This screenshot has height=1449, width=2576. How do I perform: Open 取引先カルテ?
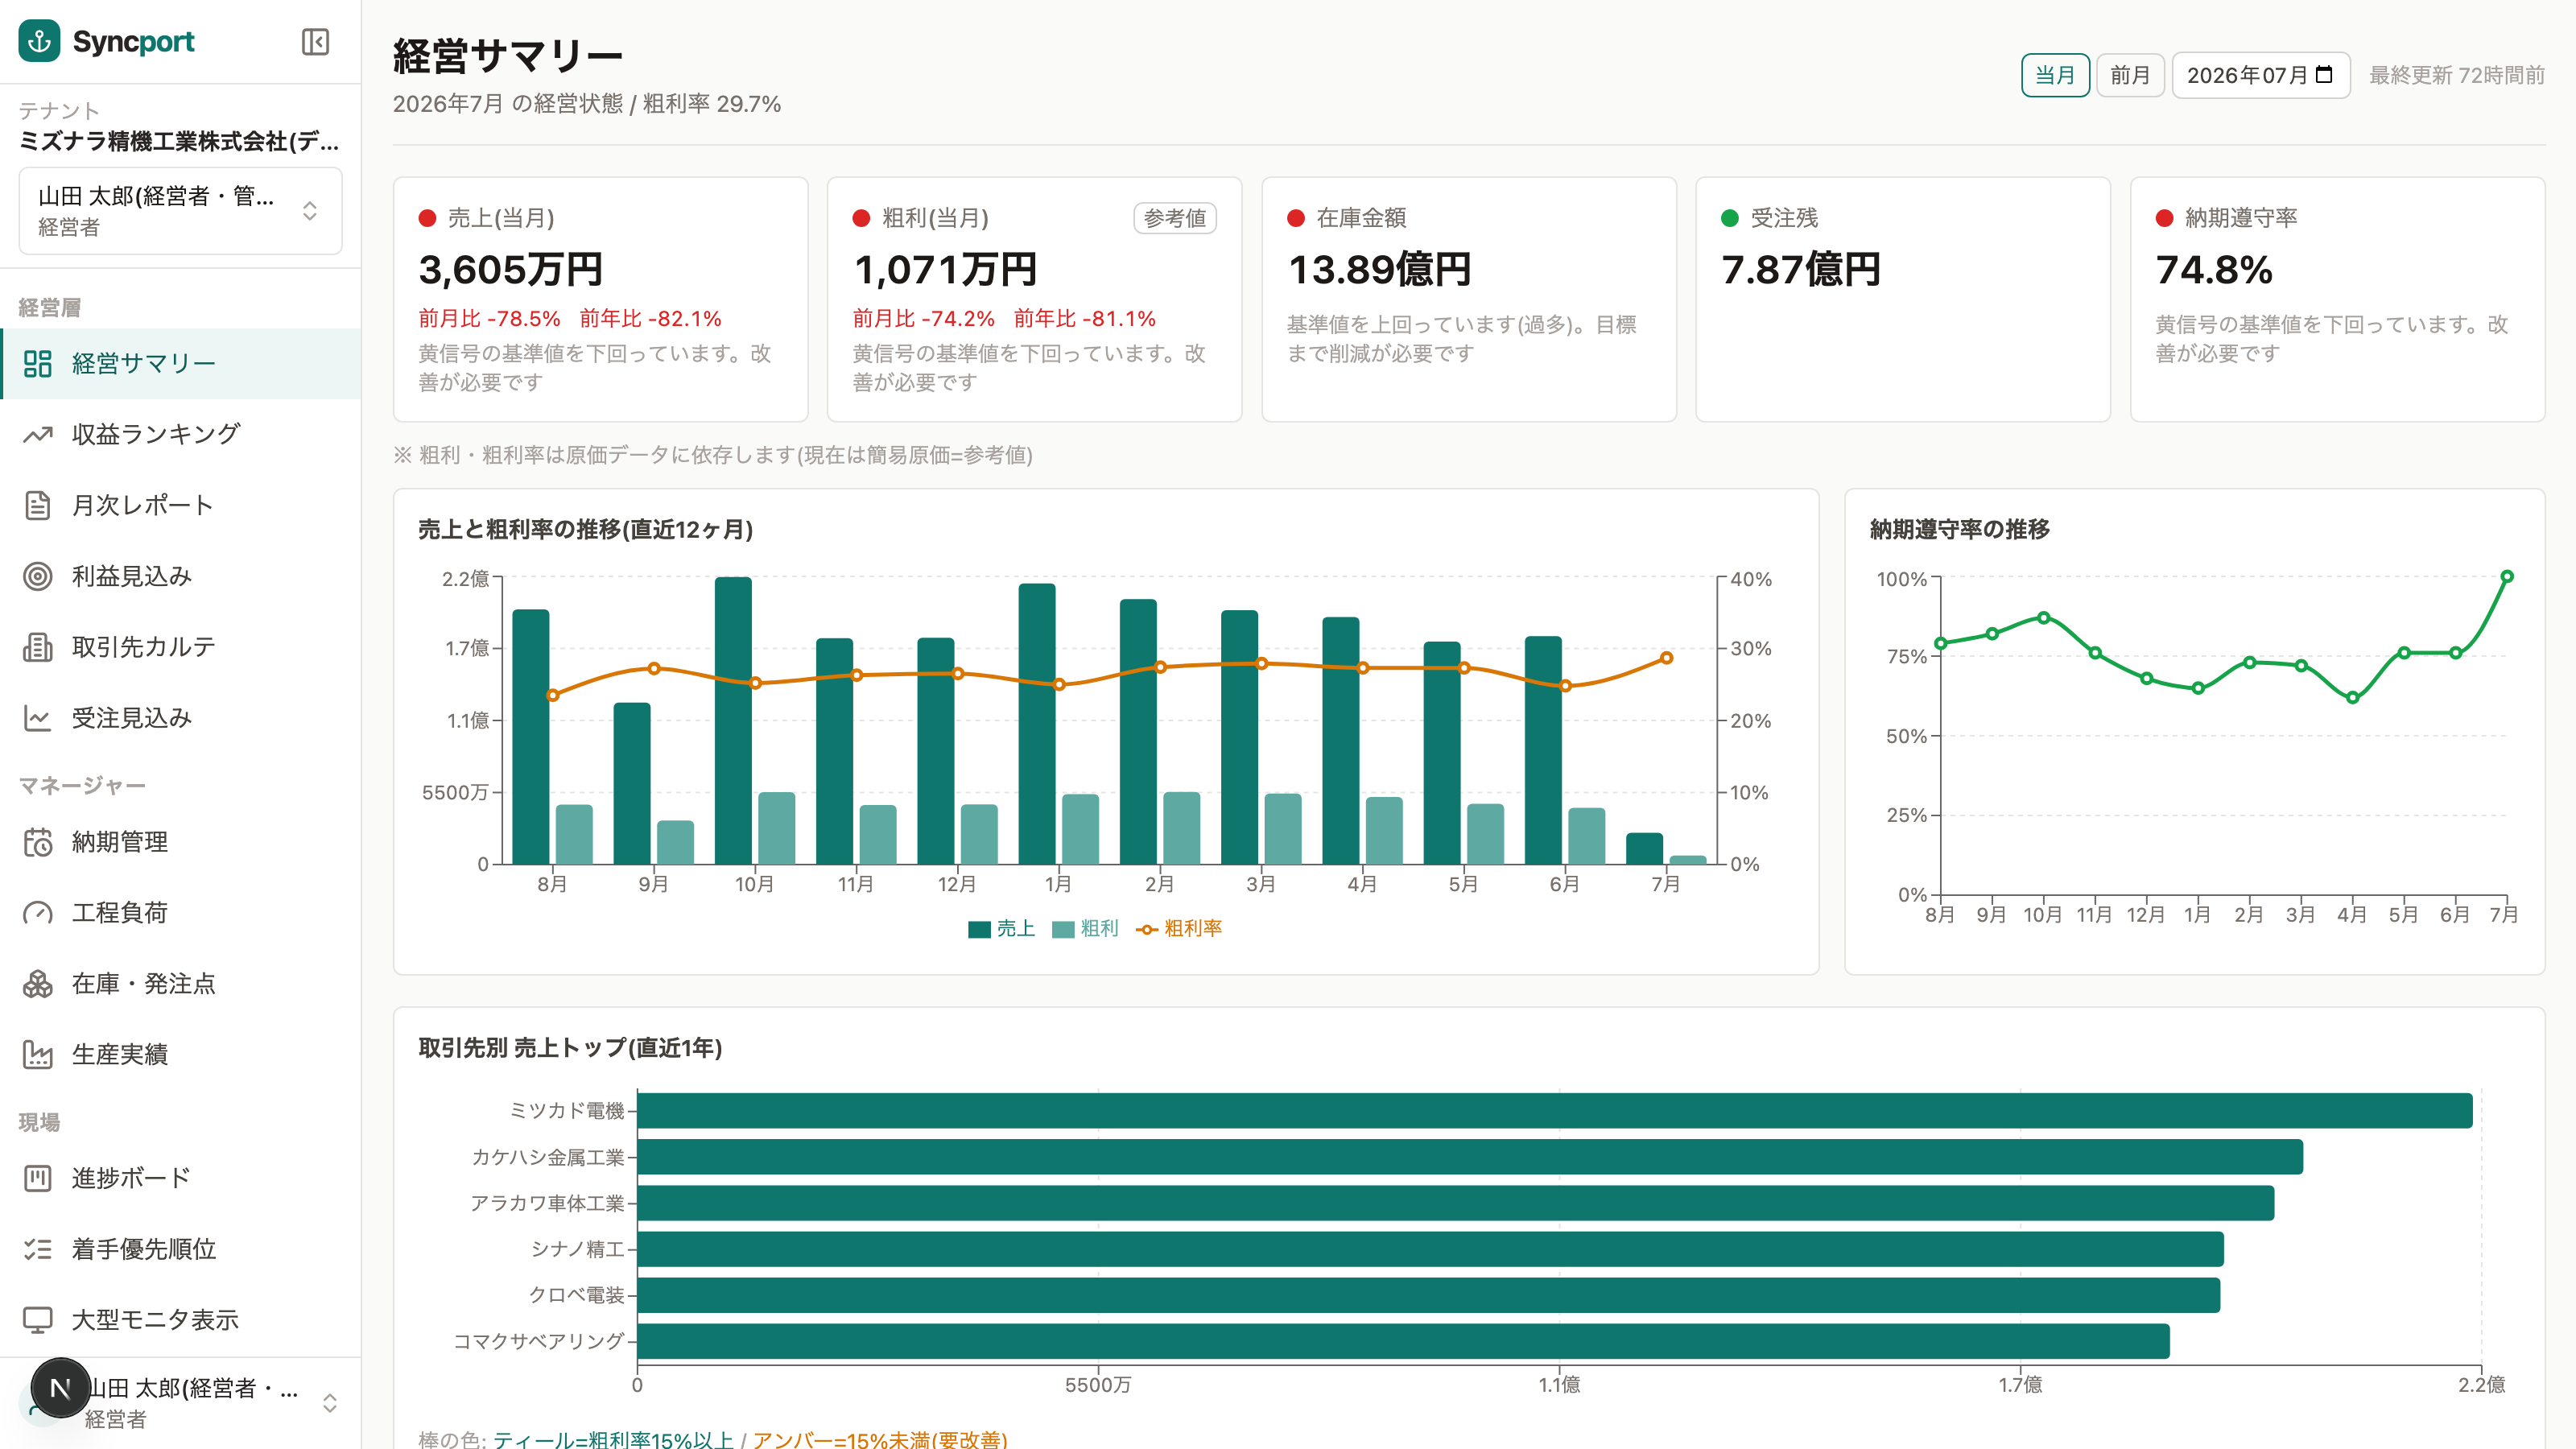pos(181,647)
